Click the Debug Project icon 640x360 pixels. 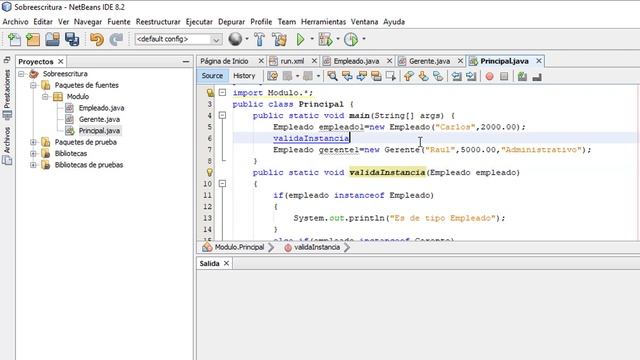point(325,40)
